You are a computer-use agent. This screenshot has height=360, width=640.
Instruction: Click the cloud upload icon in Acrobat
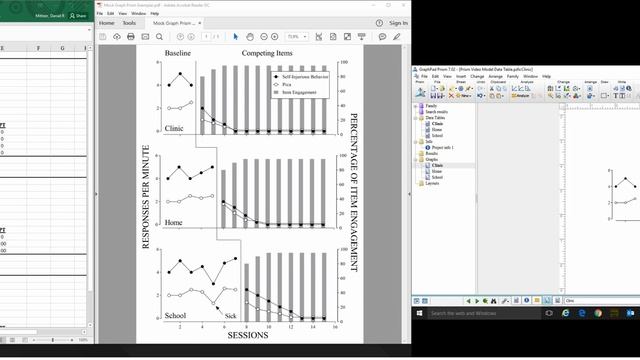coord(117,37)
